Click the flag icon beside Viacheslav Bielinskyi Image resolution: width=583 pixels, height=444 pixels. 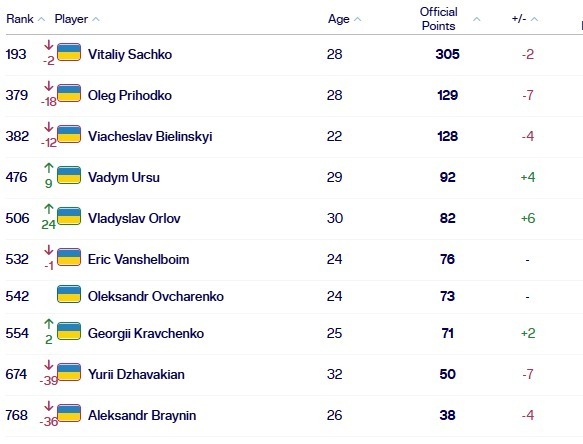pos(69,134)
